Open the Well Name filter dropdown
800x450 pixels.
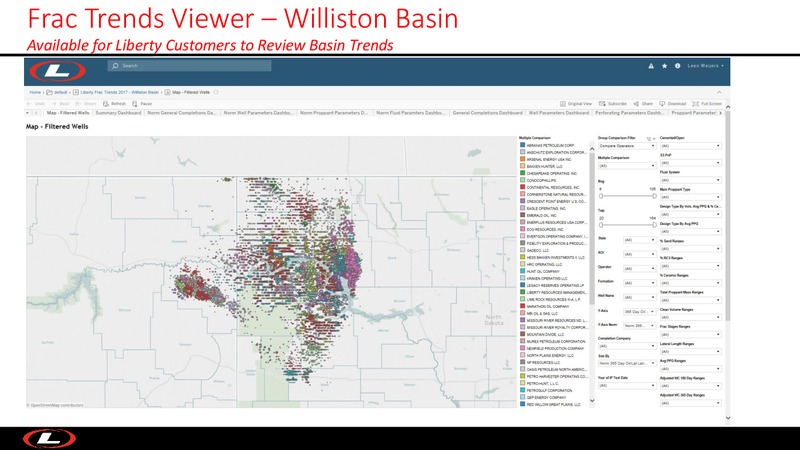point(639,297)
